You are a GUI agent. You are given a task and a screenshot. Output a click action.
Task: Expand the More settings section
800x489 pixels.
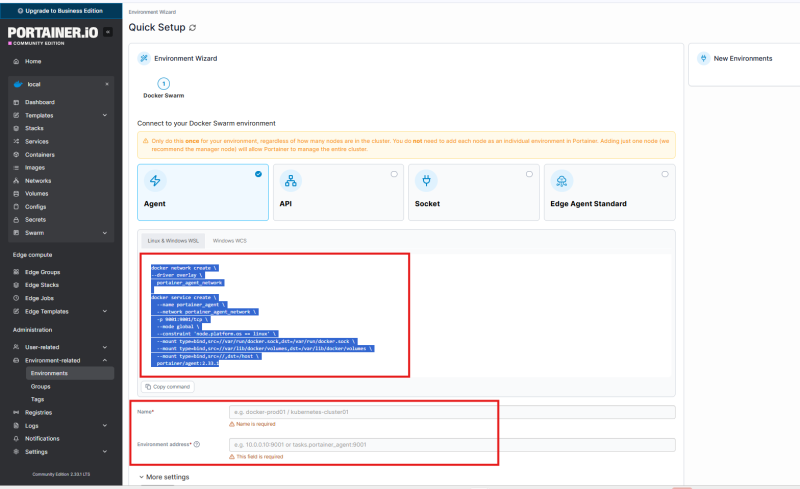click(164, 477)
